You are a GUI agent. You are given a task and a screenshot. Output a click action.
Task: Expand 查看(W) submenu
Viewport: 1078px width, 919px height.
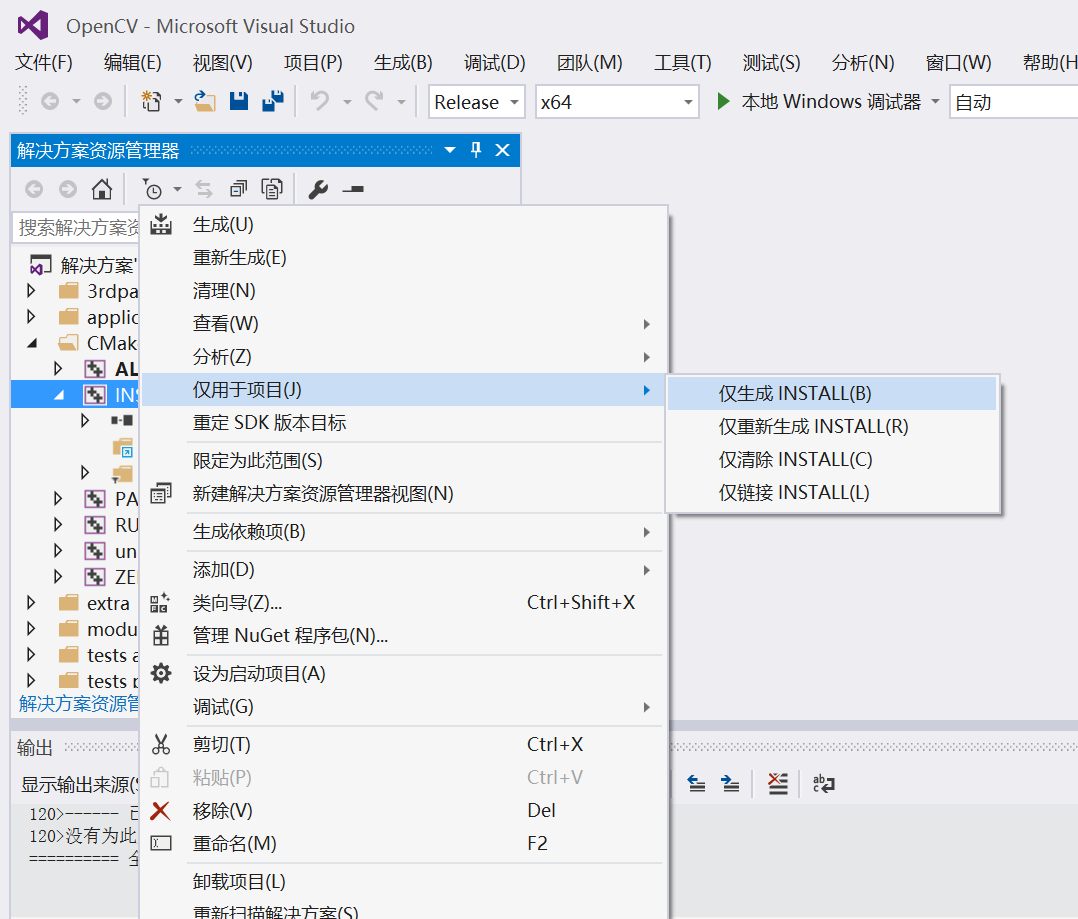[x=404, y=324]
